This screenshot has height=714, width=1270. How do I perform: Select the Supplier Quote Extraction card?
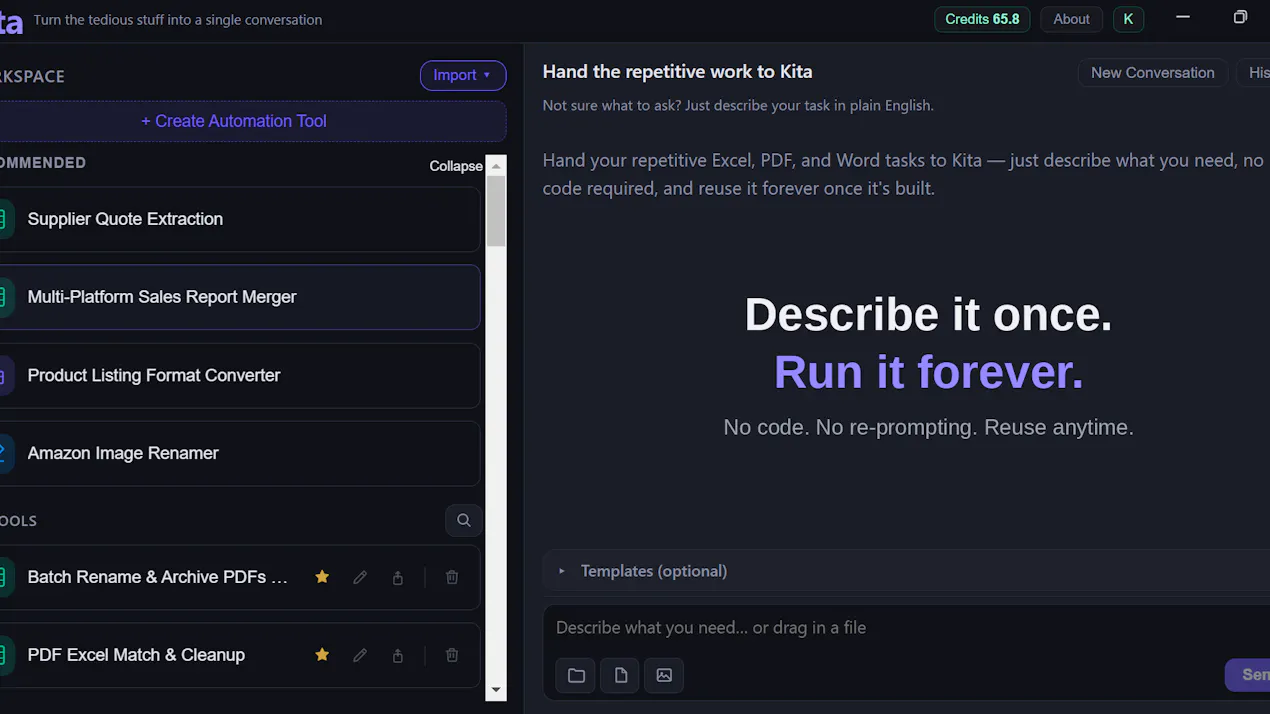click(240, 219)
